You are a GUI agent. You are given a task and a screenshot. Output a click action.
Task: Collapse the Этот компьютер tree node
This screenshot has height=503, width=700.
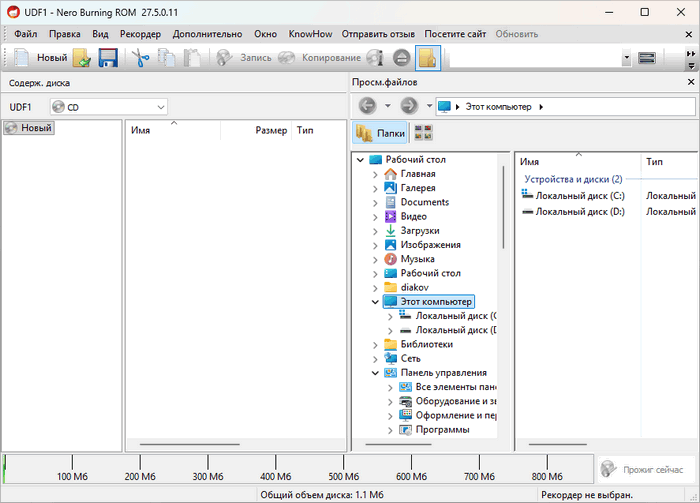click(375, 301)
